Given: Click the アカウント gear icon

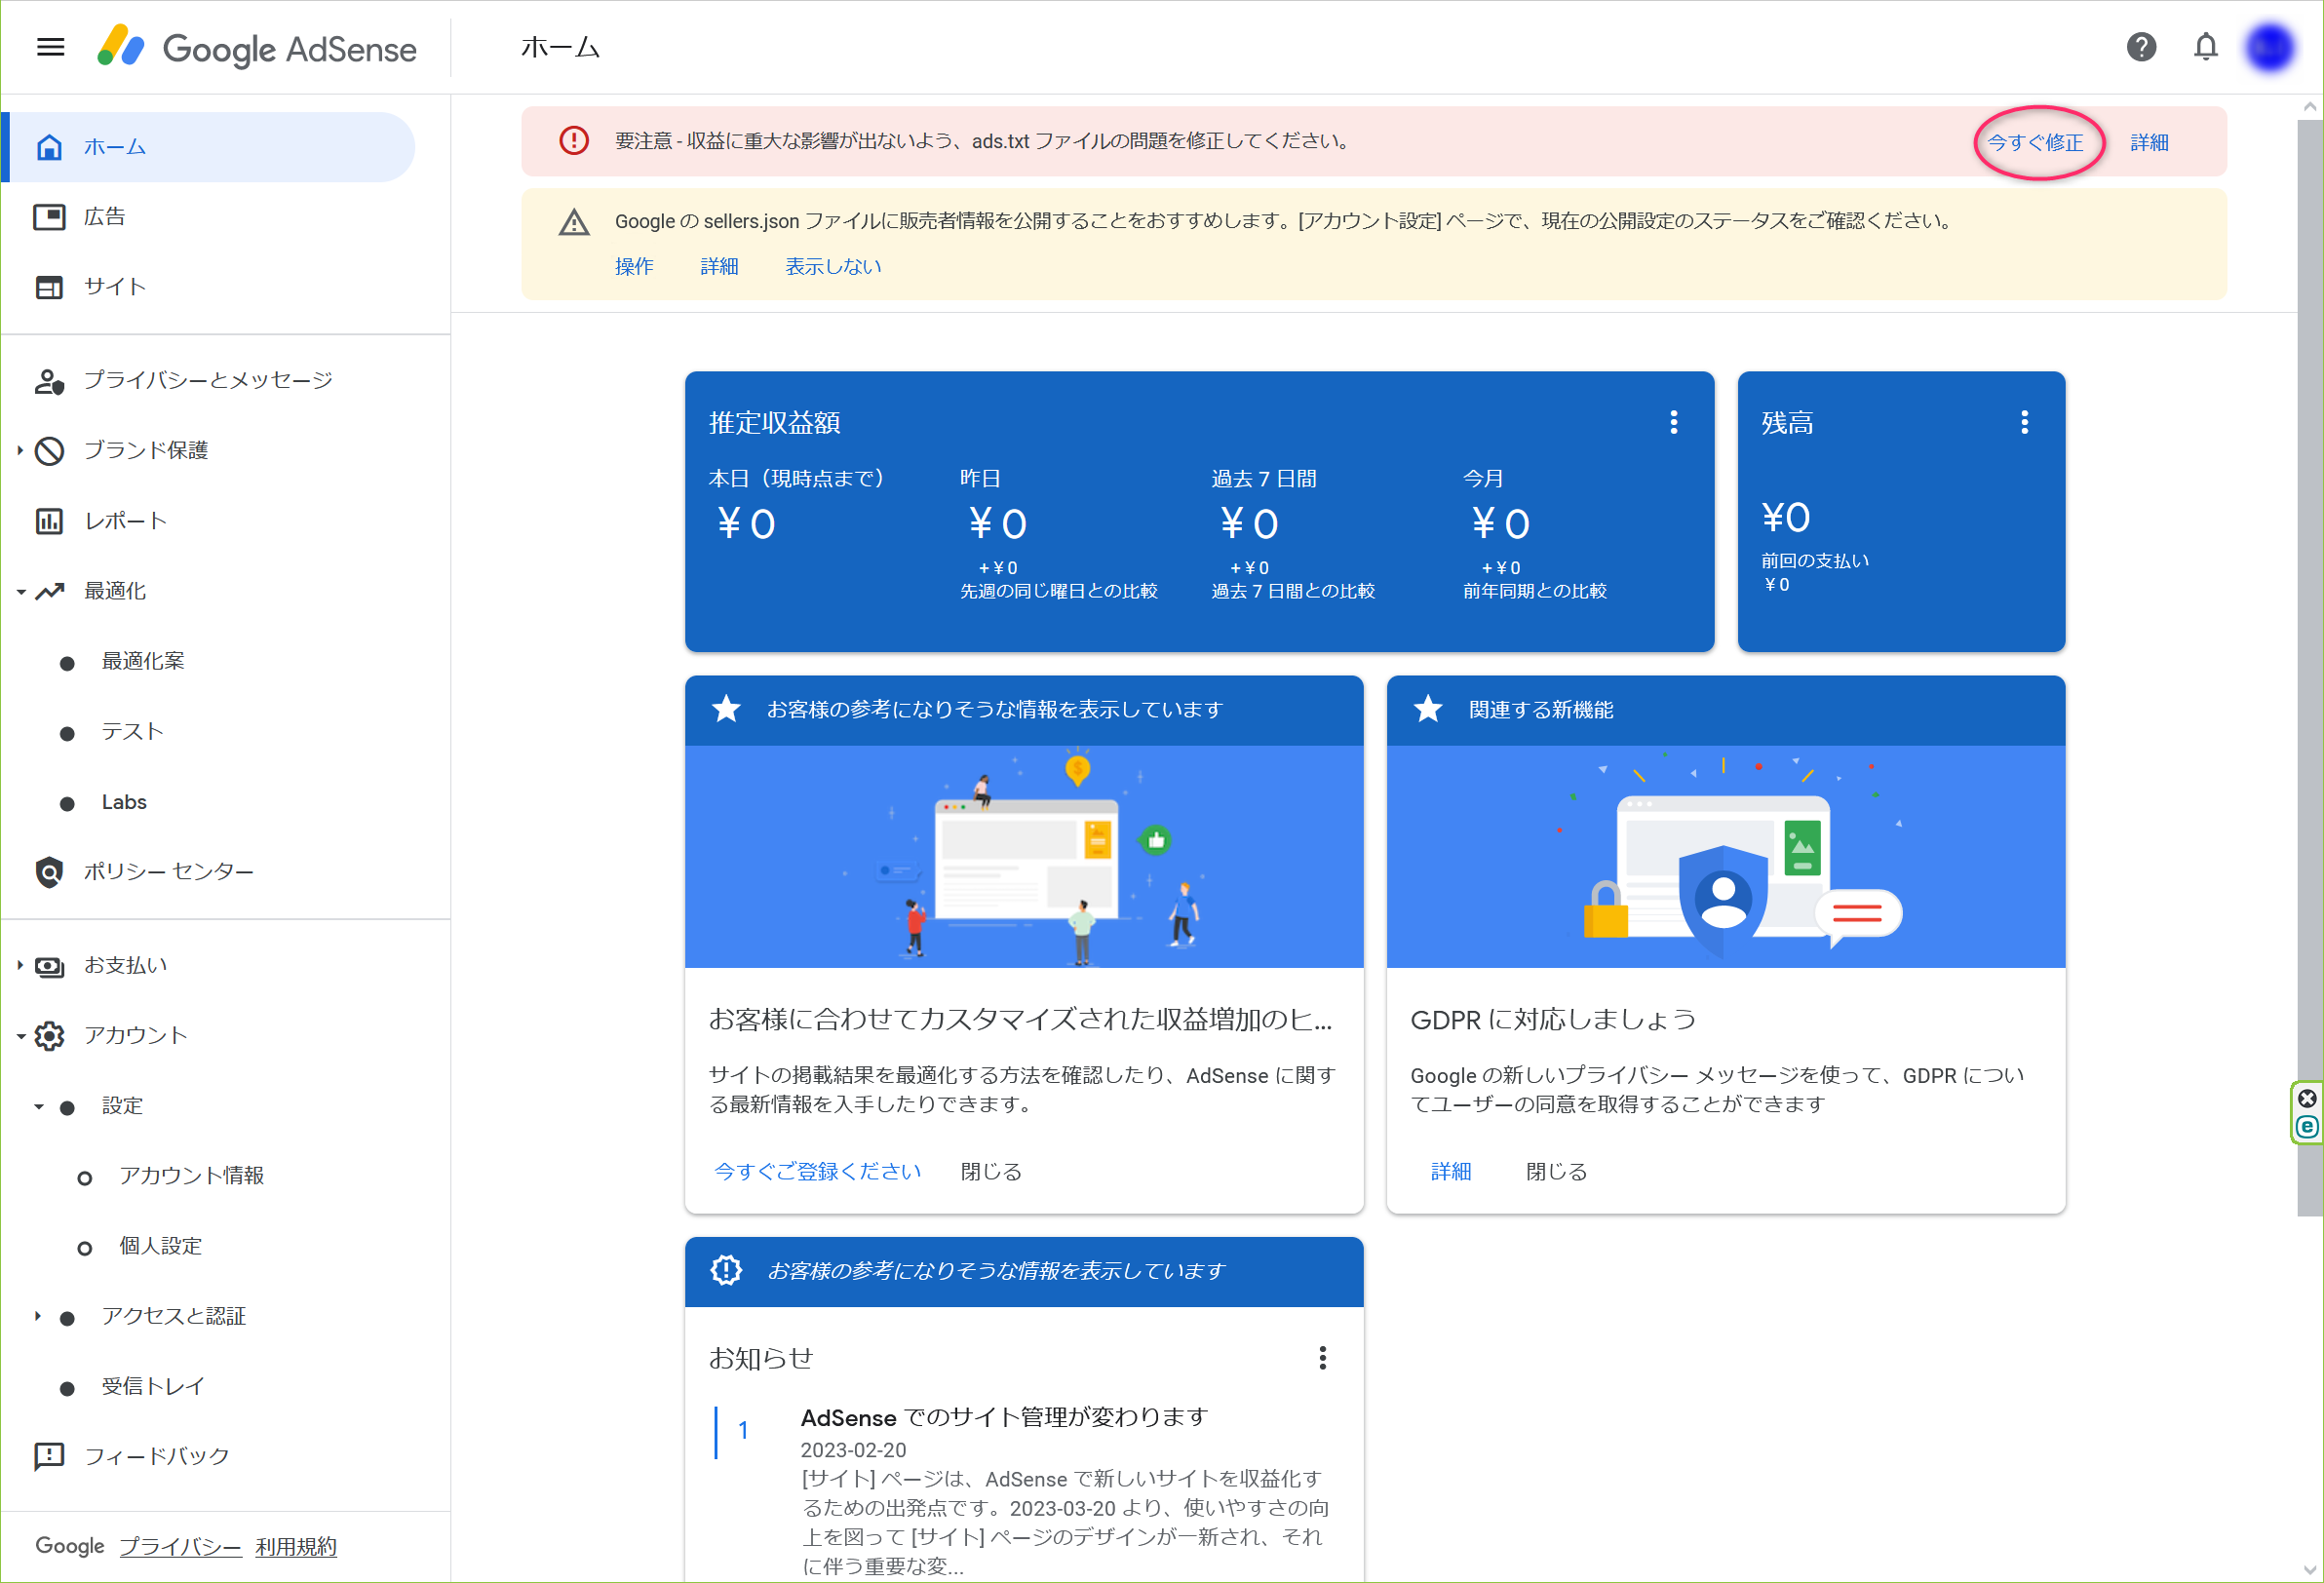Looking at the screenshot, I should [x=49, y=1036].
